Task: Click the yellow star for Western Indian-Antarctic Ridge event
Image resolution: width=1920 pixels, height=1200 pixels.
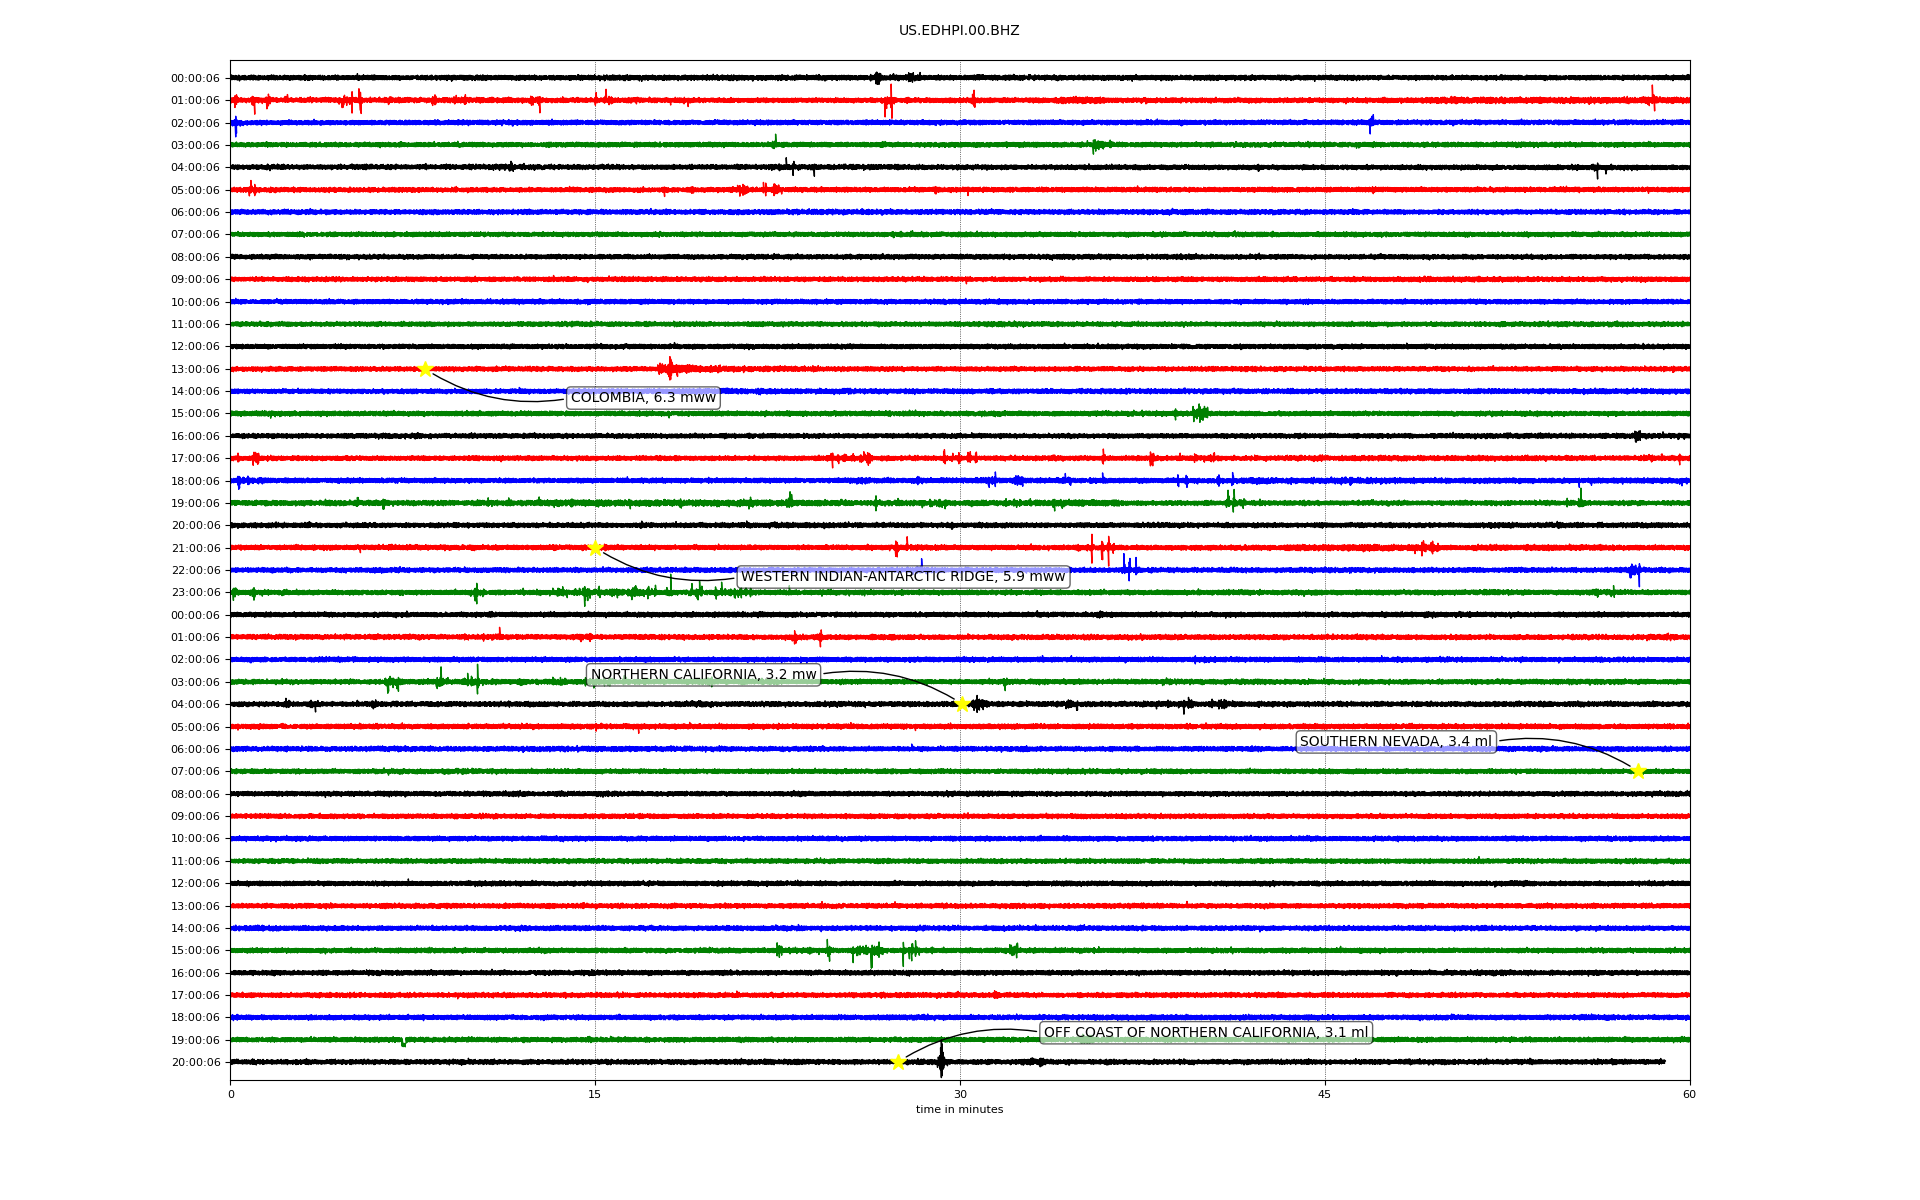Action: 595,548
